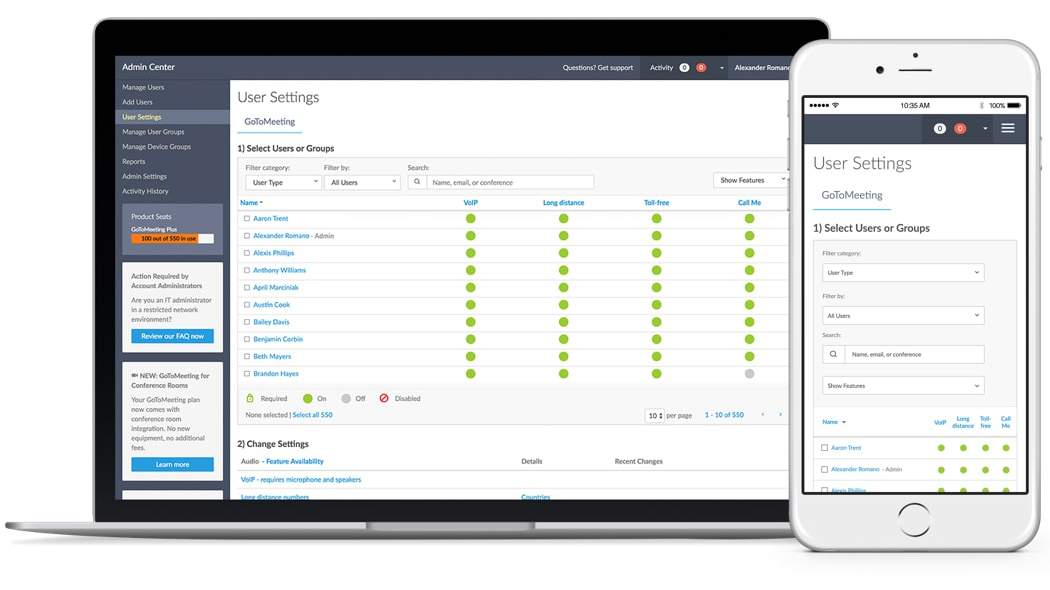This screenshot has height=590, width=1050.
Task: Check the Aaron Trent checkbox on laptop
Action: [x=247, y=218]
